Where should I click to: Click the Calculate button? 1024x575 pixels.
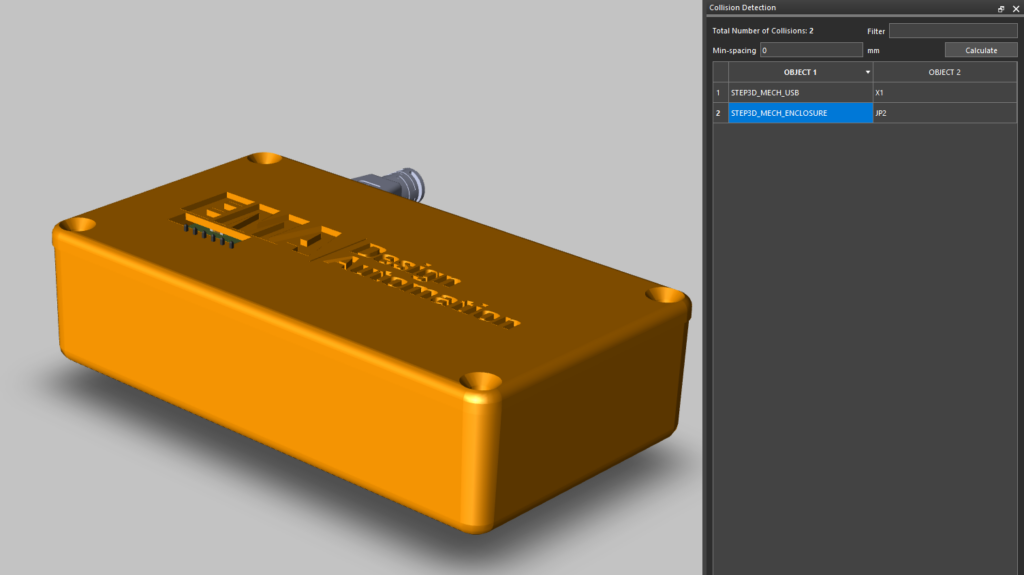(x=981, y=50)
